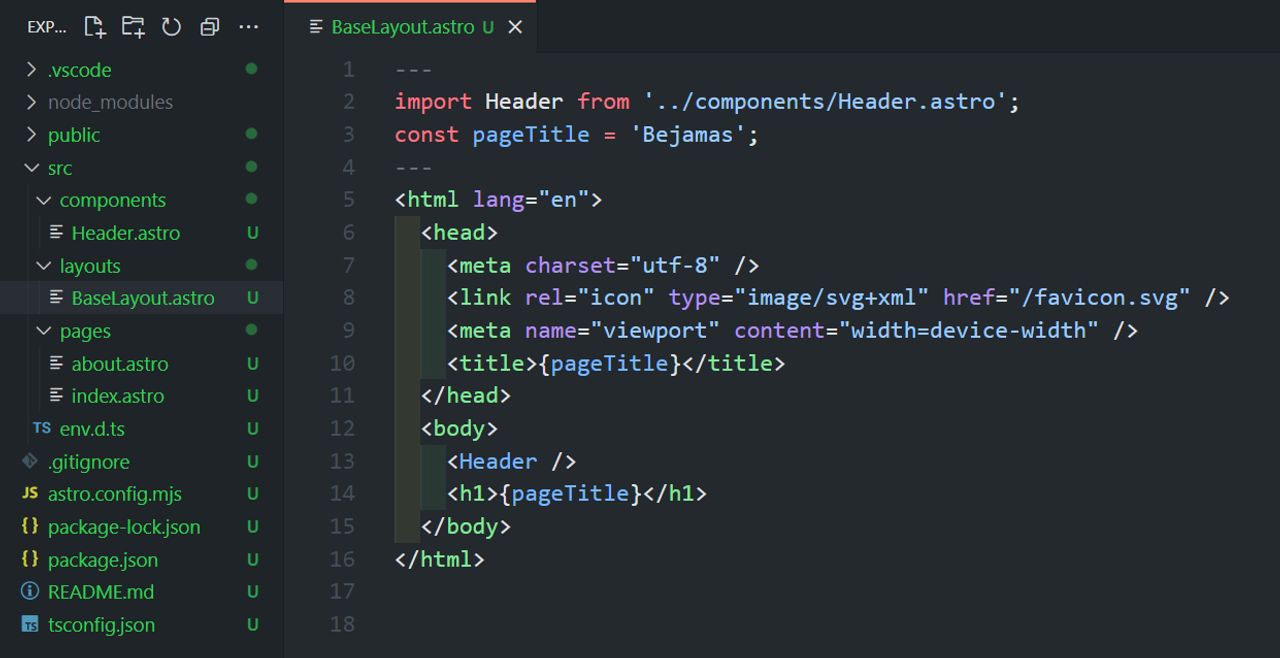
Task: Open the package.json file via its braces icon
Action: tap(29, 559)
